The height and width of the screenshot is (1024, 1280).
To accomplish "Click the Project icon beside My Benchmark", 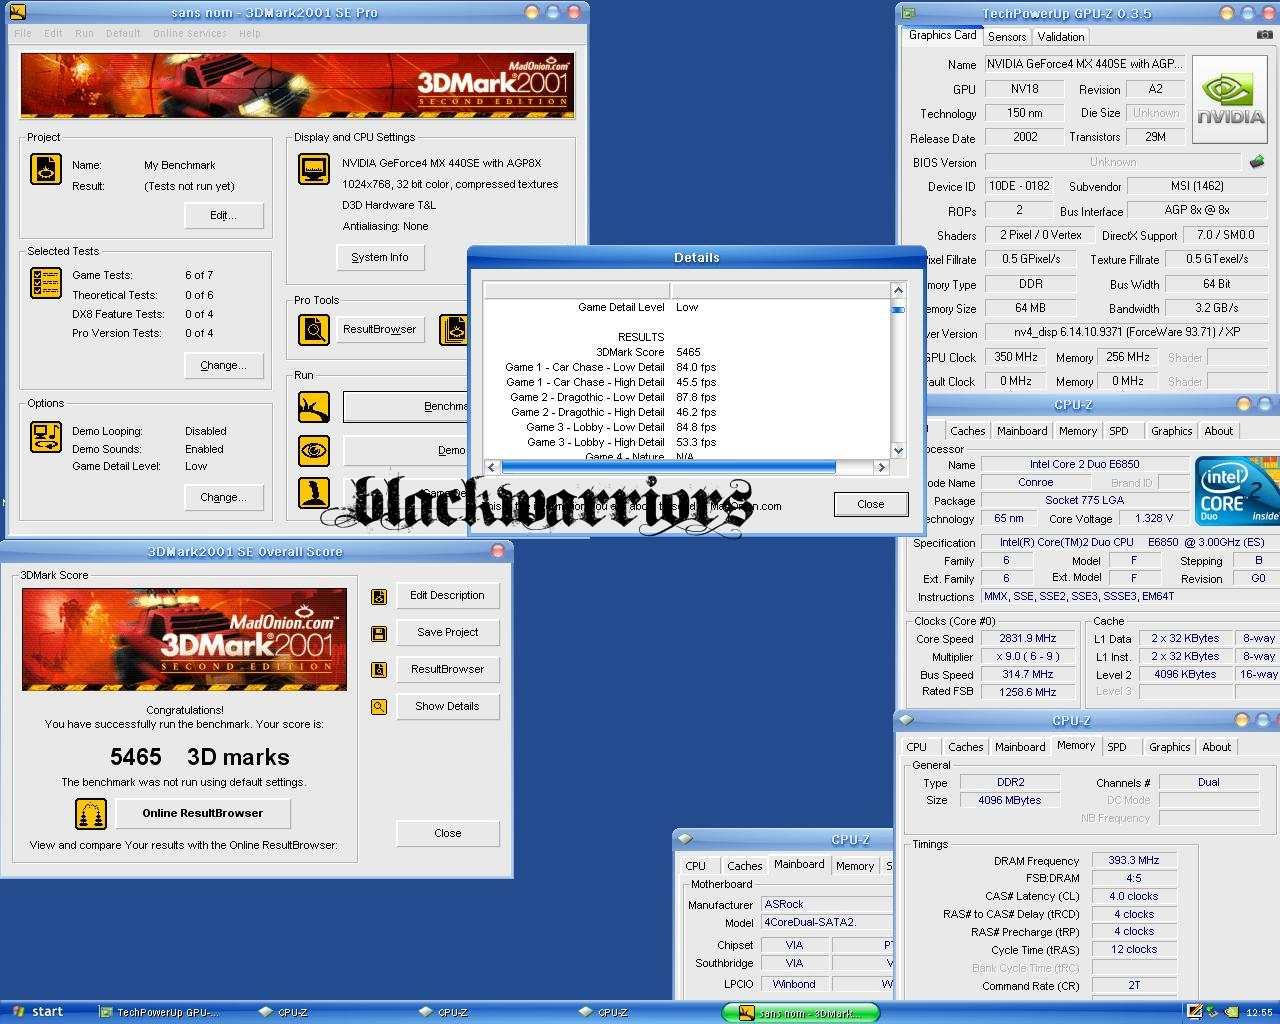I will 45,169.
